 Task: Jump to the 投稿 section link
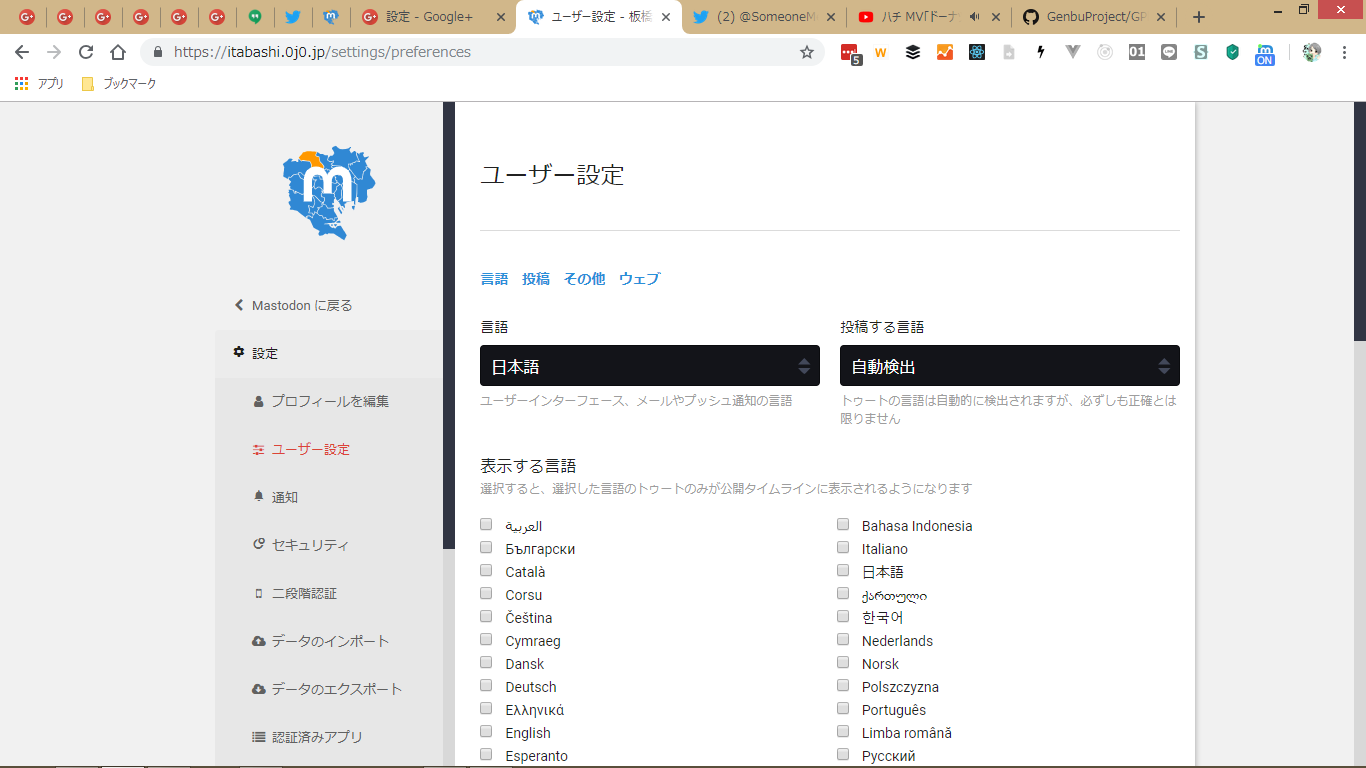point(536,279)
